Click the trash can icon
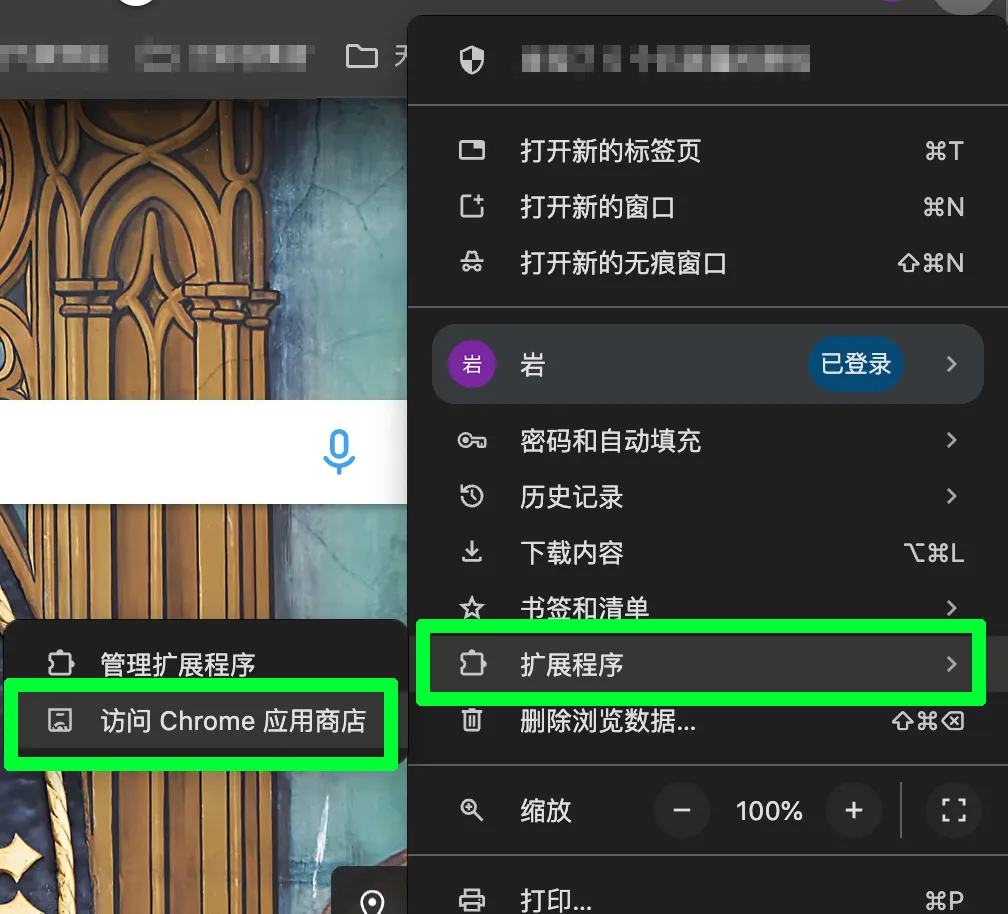The width and height of the screenshot is (1008, 914). [x=472, y=720]
